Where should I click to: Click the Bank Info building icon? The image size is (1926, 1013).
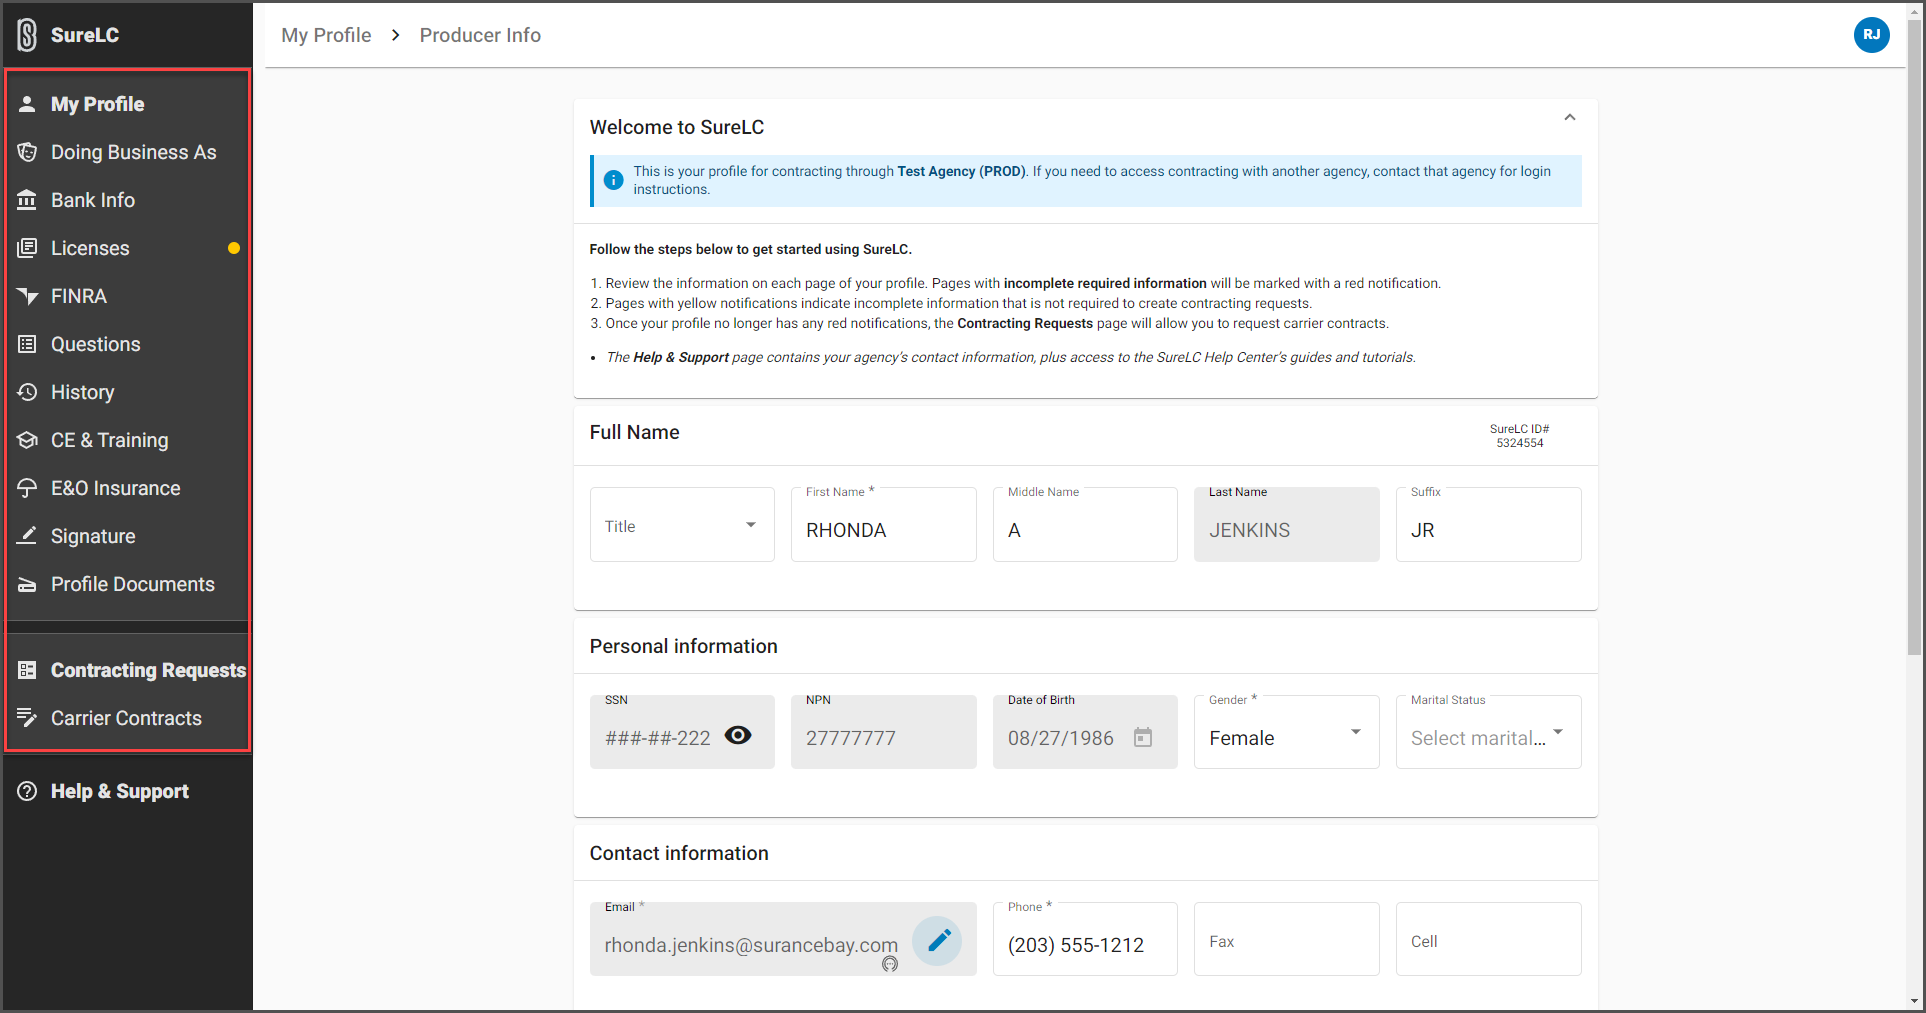pos(27,200)
